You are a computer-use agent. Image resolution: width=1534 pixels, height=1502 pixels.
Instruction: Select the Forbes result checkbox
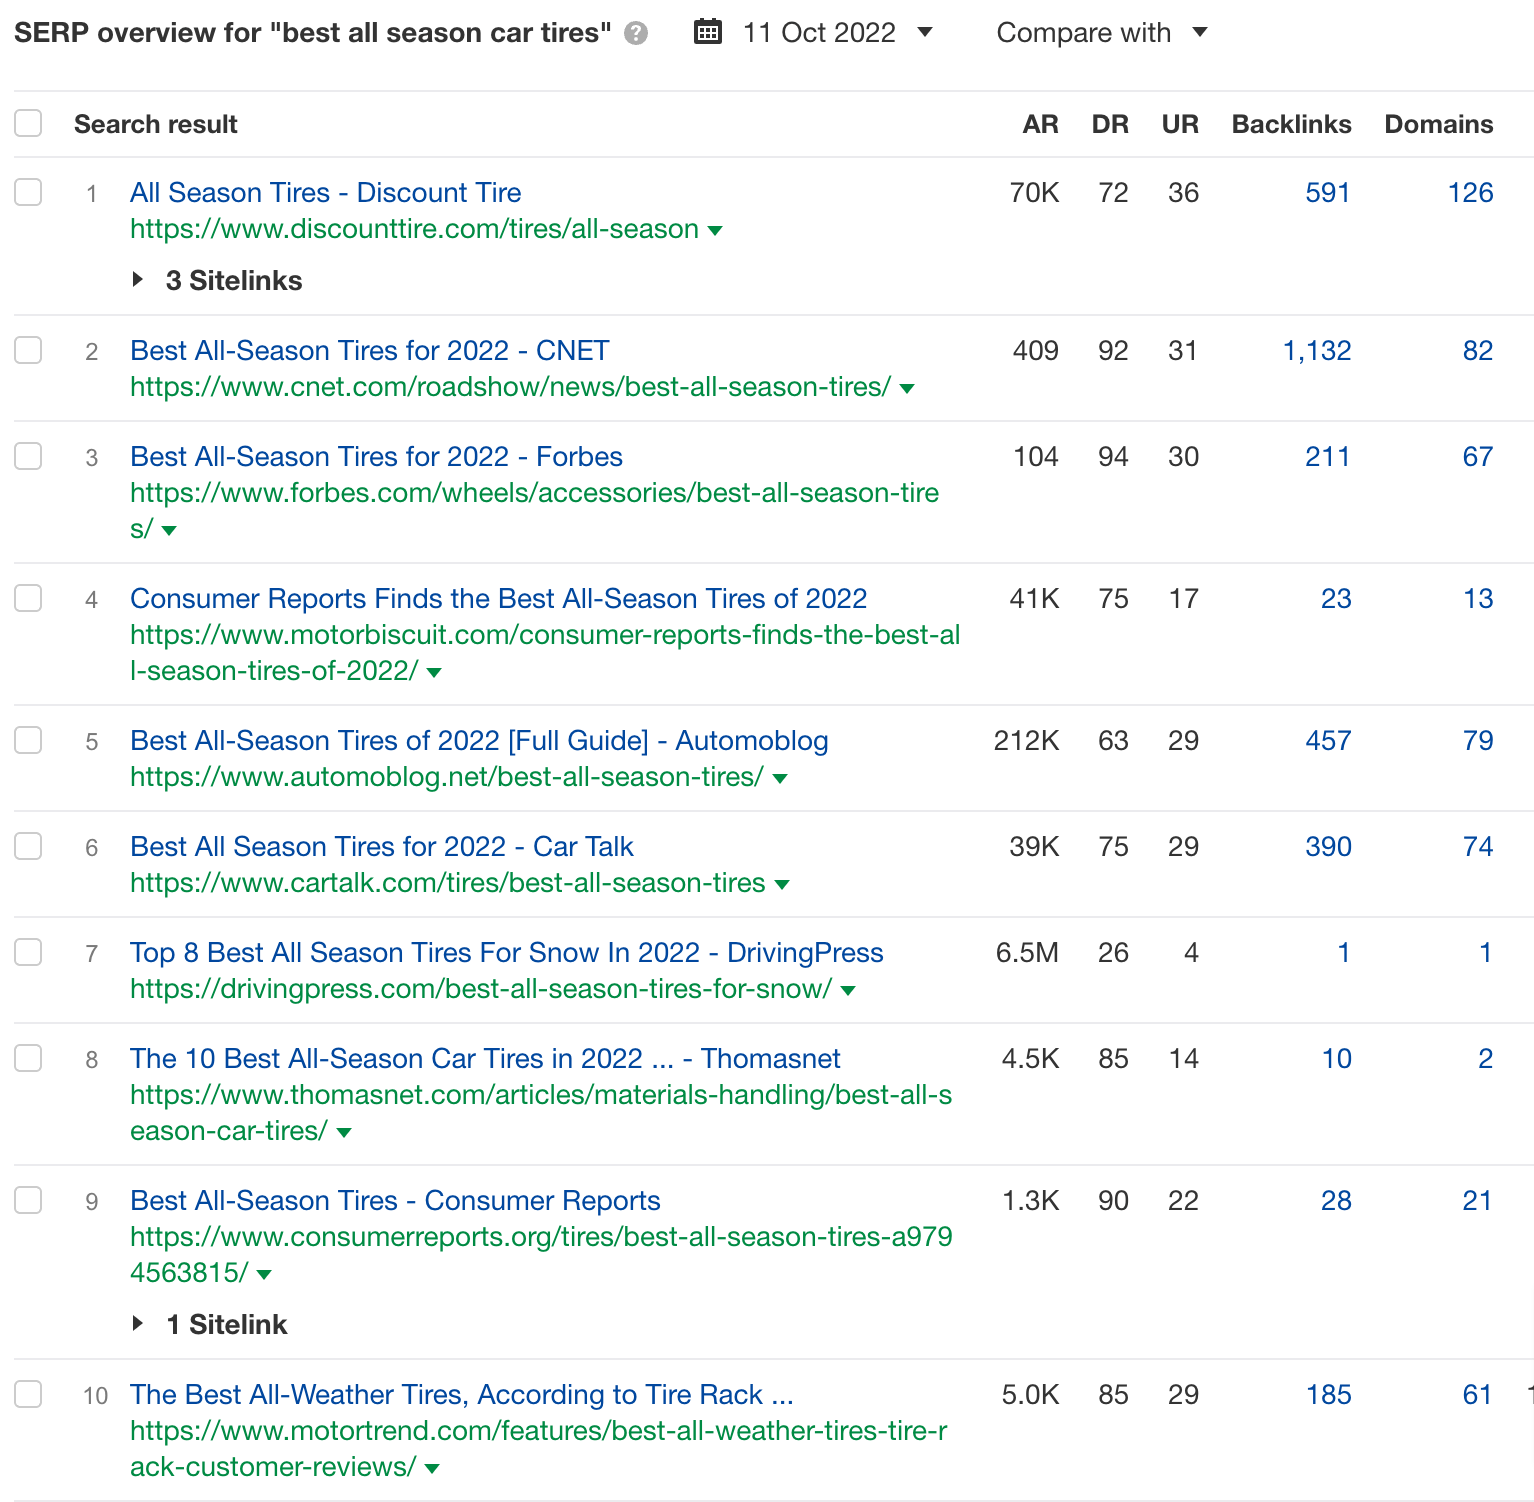tap(28, 456)
